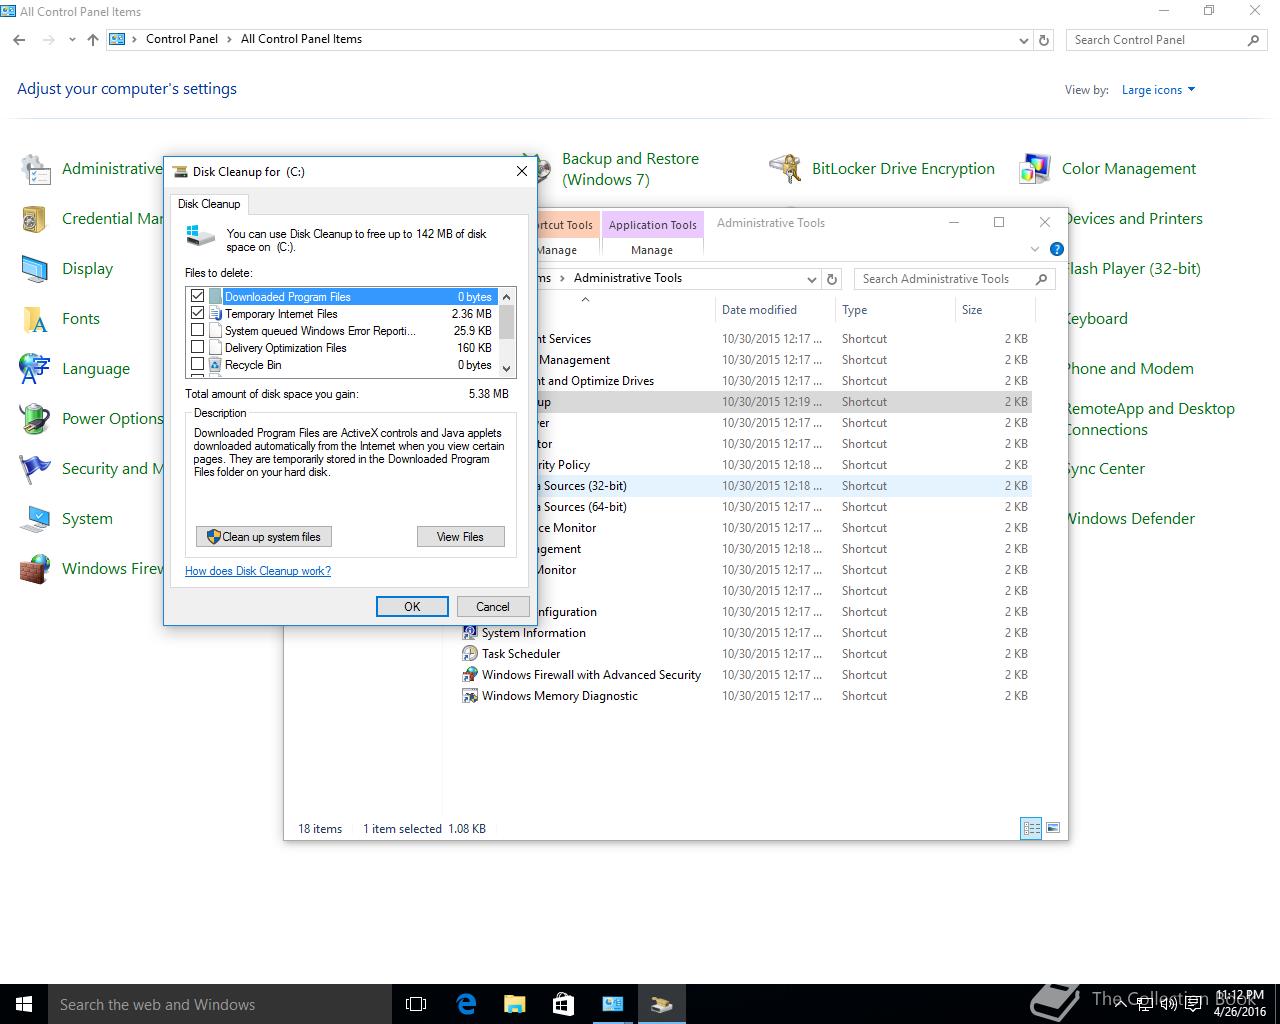Viewport: 1280px width, 1024px height.
Task: Click Search the web and Windows box
Action: [x=220, y=1004]
